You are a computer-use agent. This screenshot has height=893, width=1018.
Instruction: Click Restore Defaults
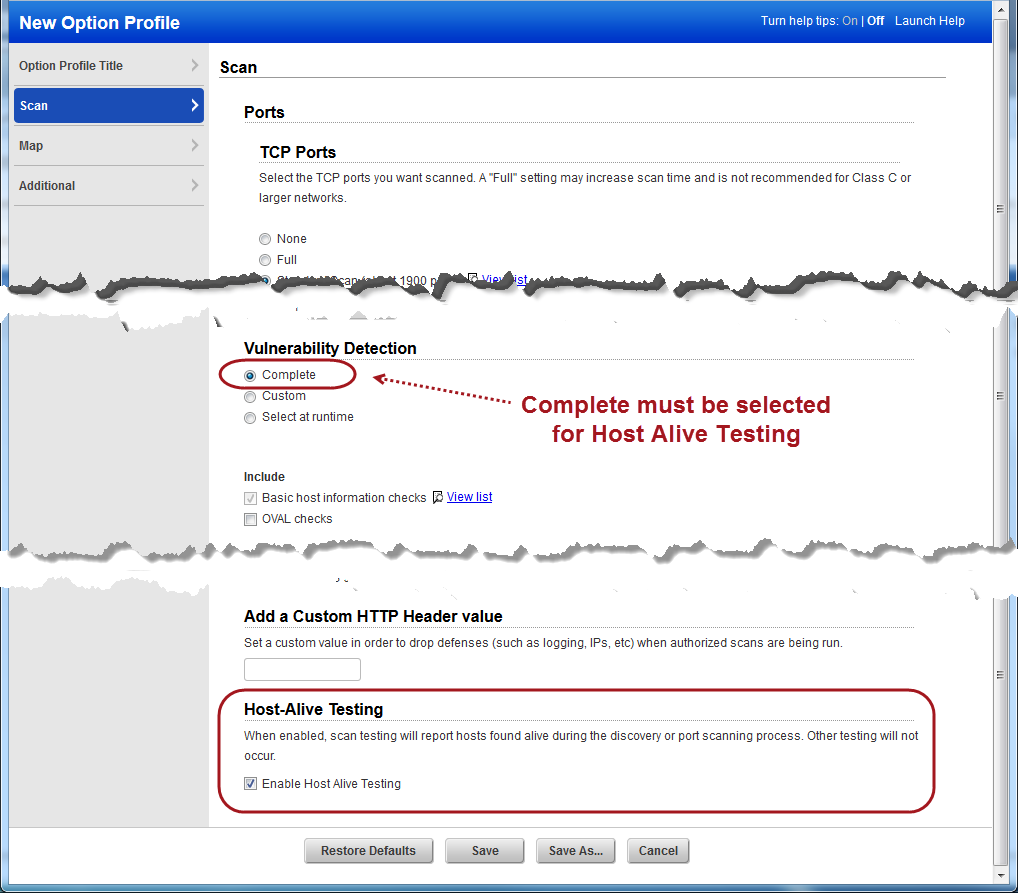(x=368, y=850)
